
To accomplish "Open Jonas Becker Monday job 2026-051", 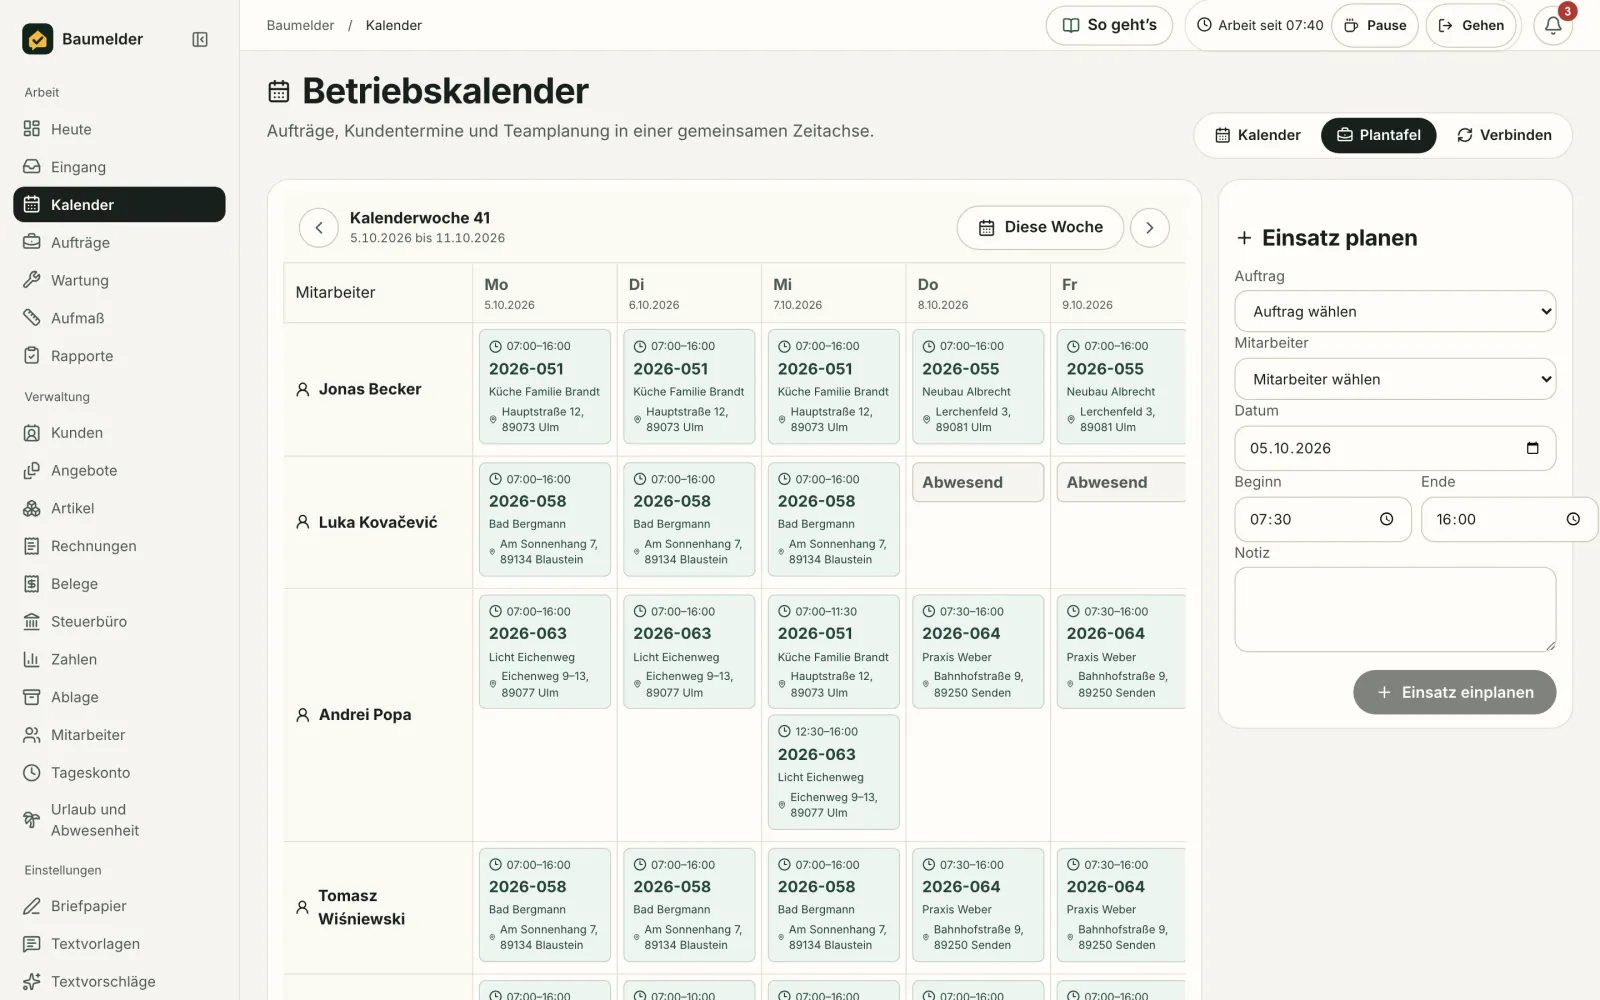I will (545, 387).
